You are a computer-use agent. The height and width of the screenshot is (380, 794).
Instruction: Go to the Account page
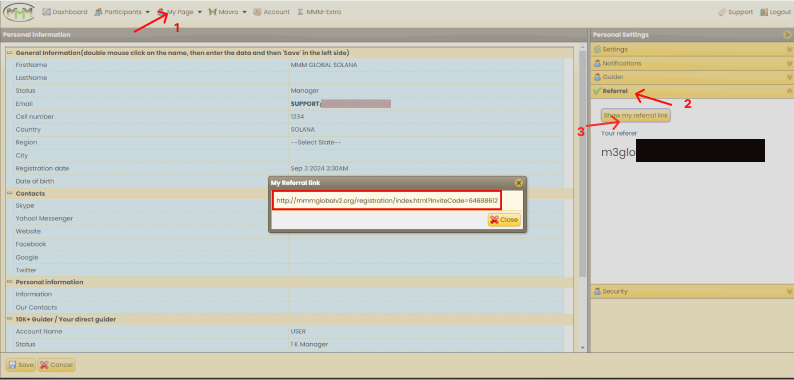coord(271,12)
